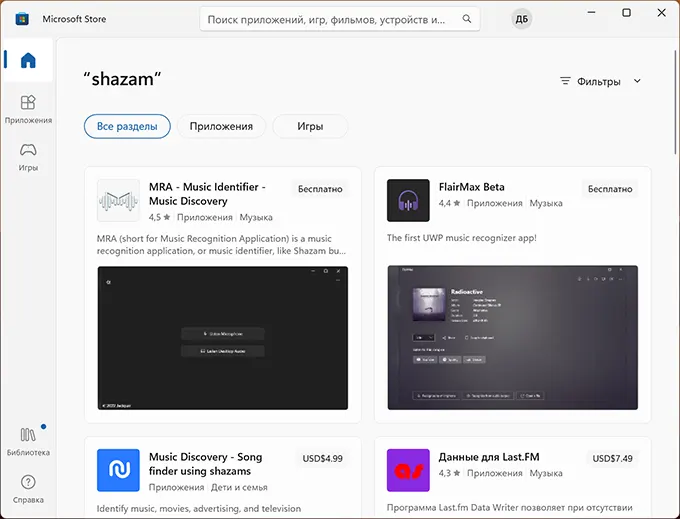
Task: Open Music Discovery - Song finder title
Action: tap(206, 464)
